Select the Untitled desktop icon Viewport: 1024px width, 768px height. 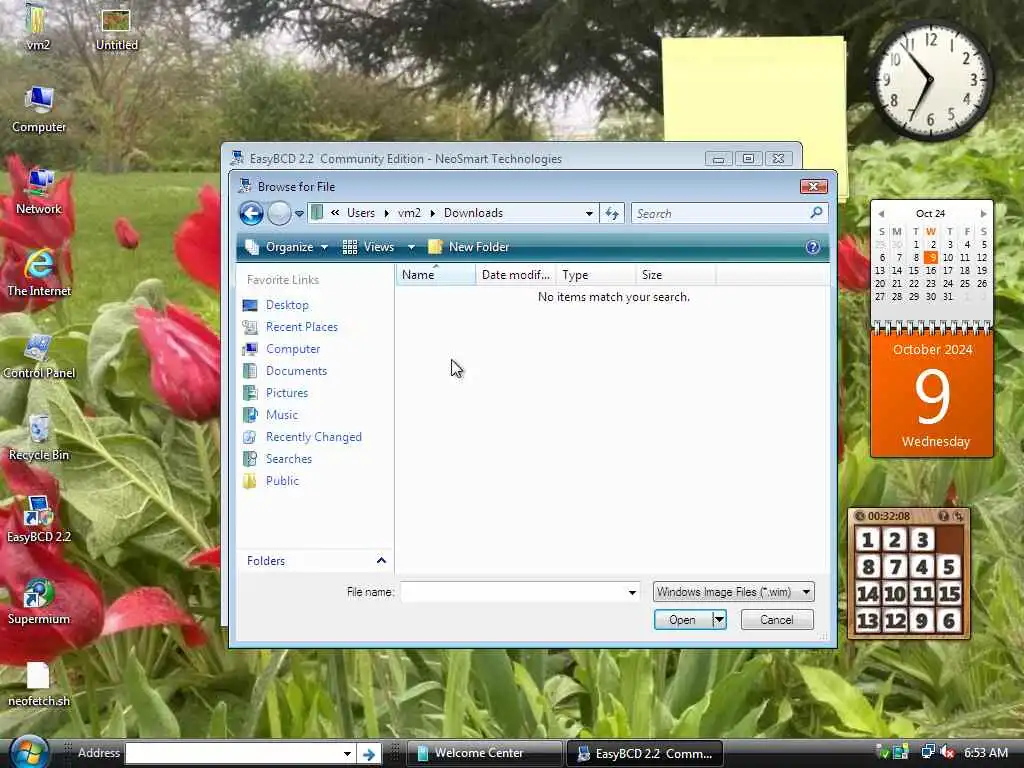[116, 30]
